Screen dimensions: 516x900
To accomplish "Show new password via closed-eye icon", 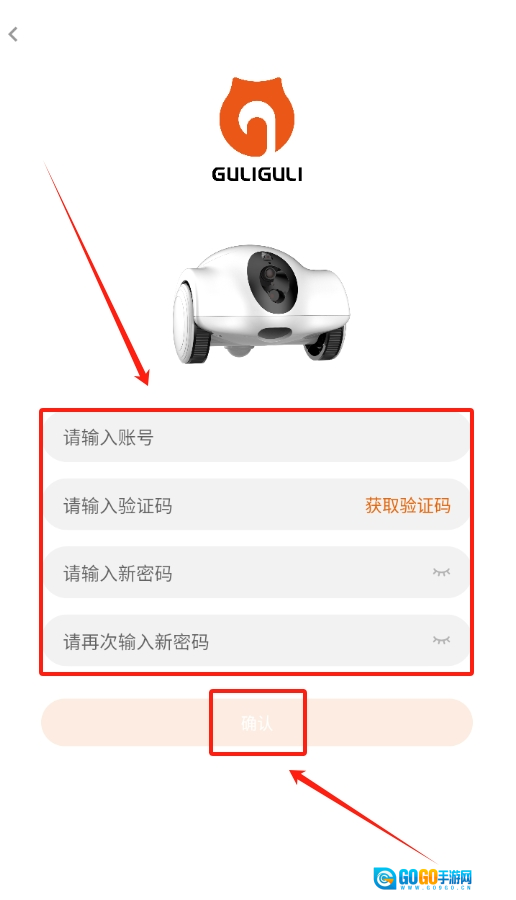I will [441, 572].
